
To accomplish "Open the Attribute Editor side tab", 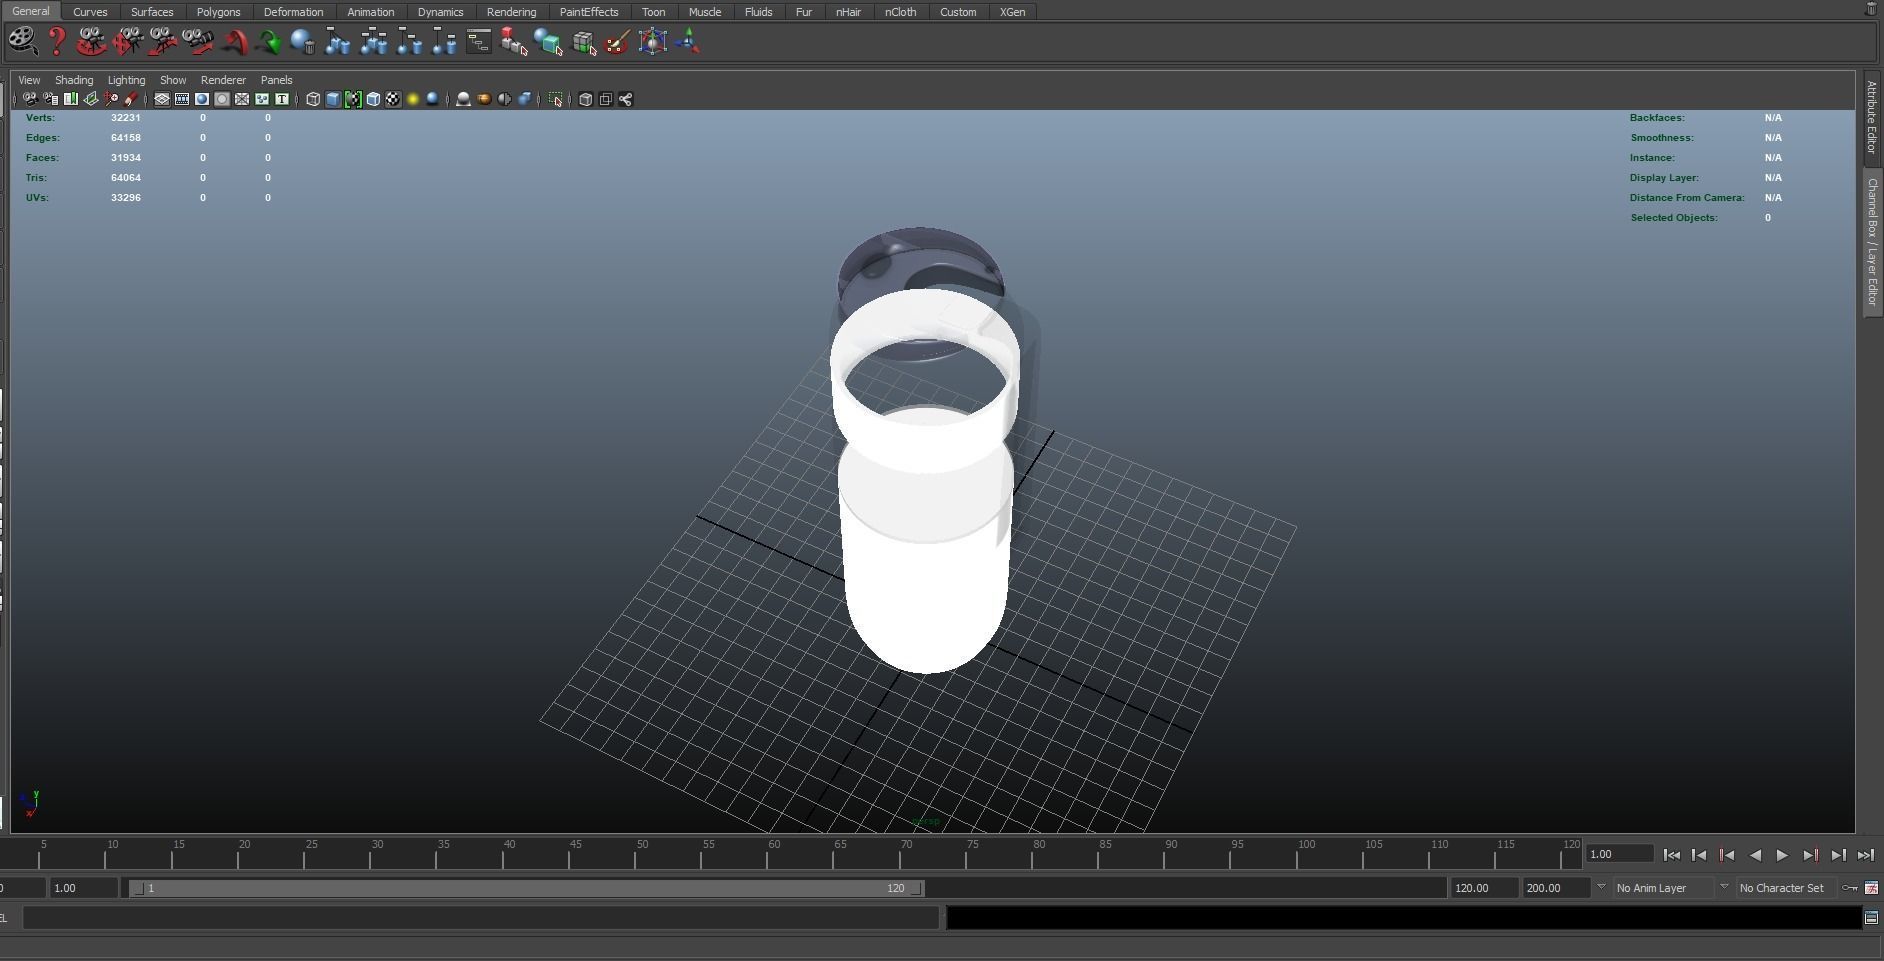I will [1872, 117].
